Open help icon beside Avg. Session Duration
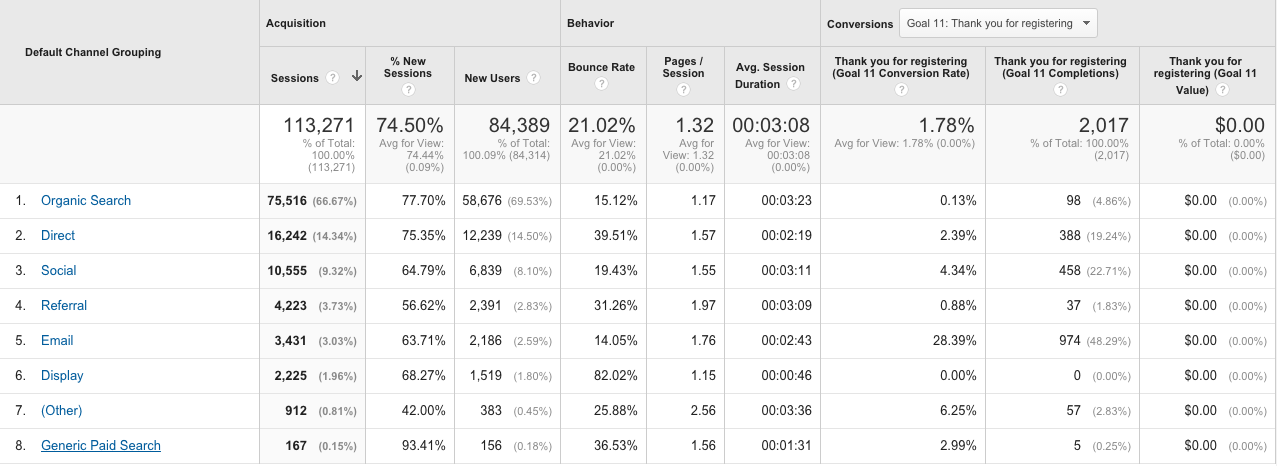The width and height of the screenshot is (1277, 466). [x=793, y=84]
